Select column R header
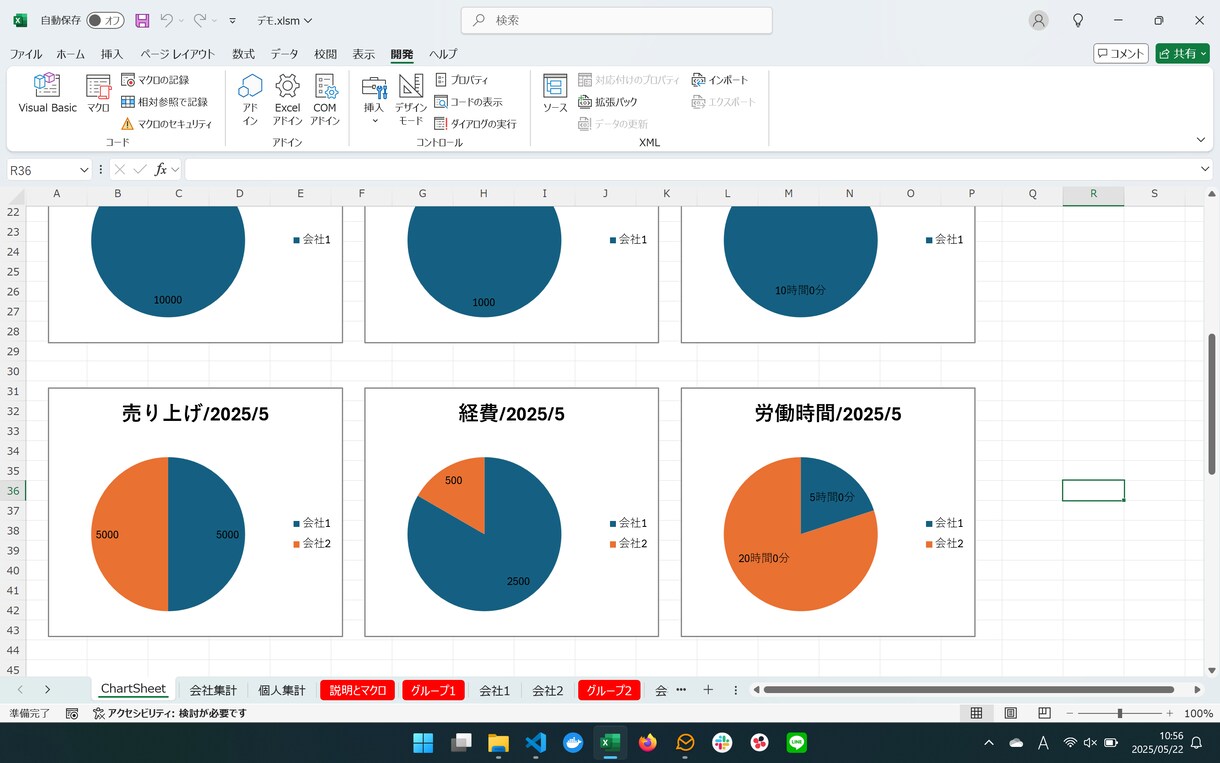Screen dimensions: 1220x763 coord(1093,194)
